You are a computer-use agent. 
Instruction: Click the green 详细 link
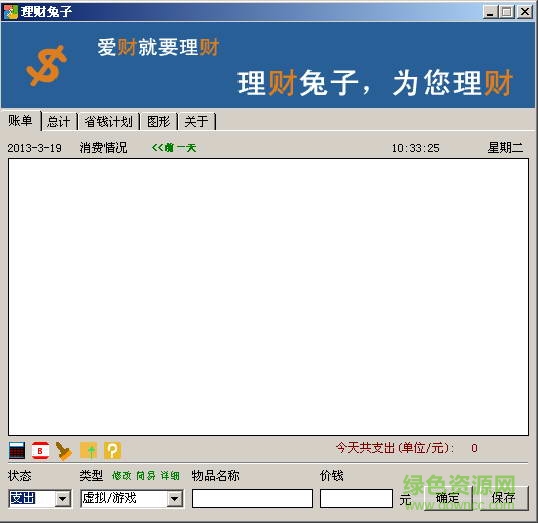(170, 476)
